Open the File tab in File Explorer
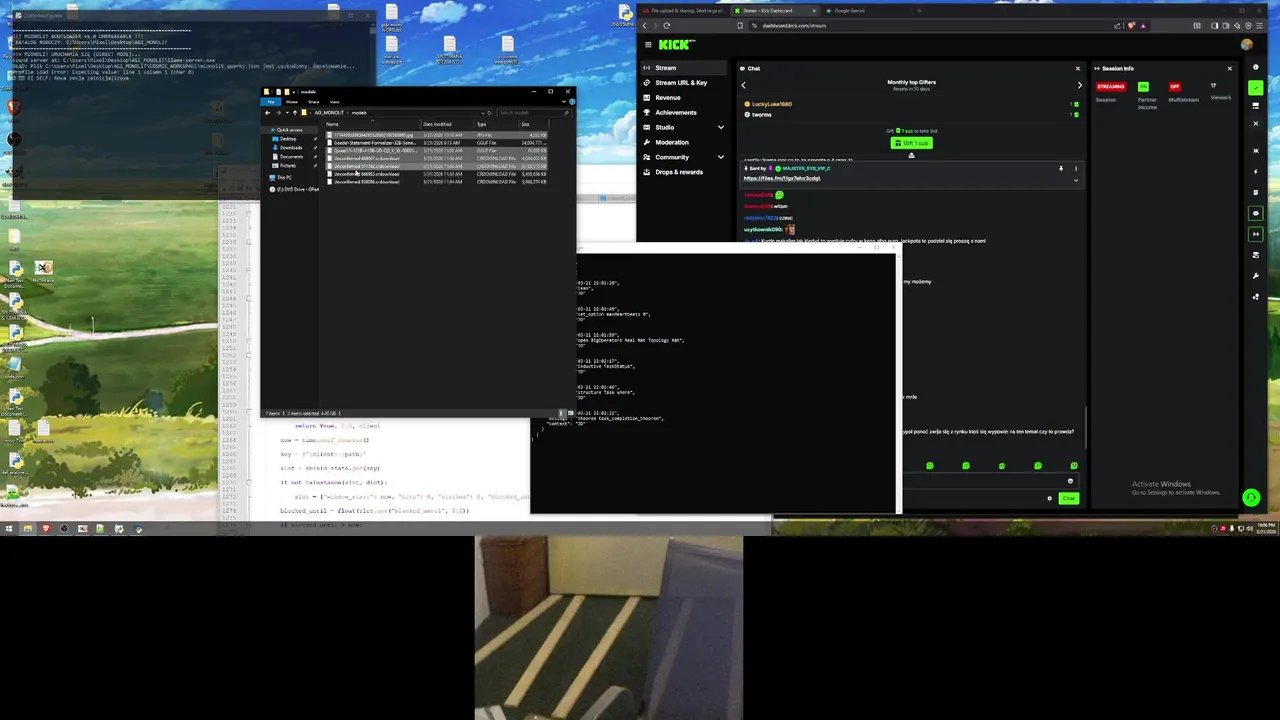Image resolution: width=1280 pixels, height=720 pixels. pyautogui.click(x=271, y=102)
